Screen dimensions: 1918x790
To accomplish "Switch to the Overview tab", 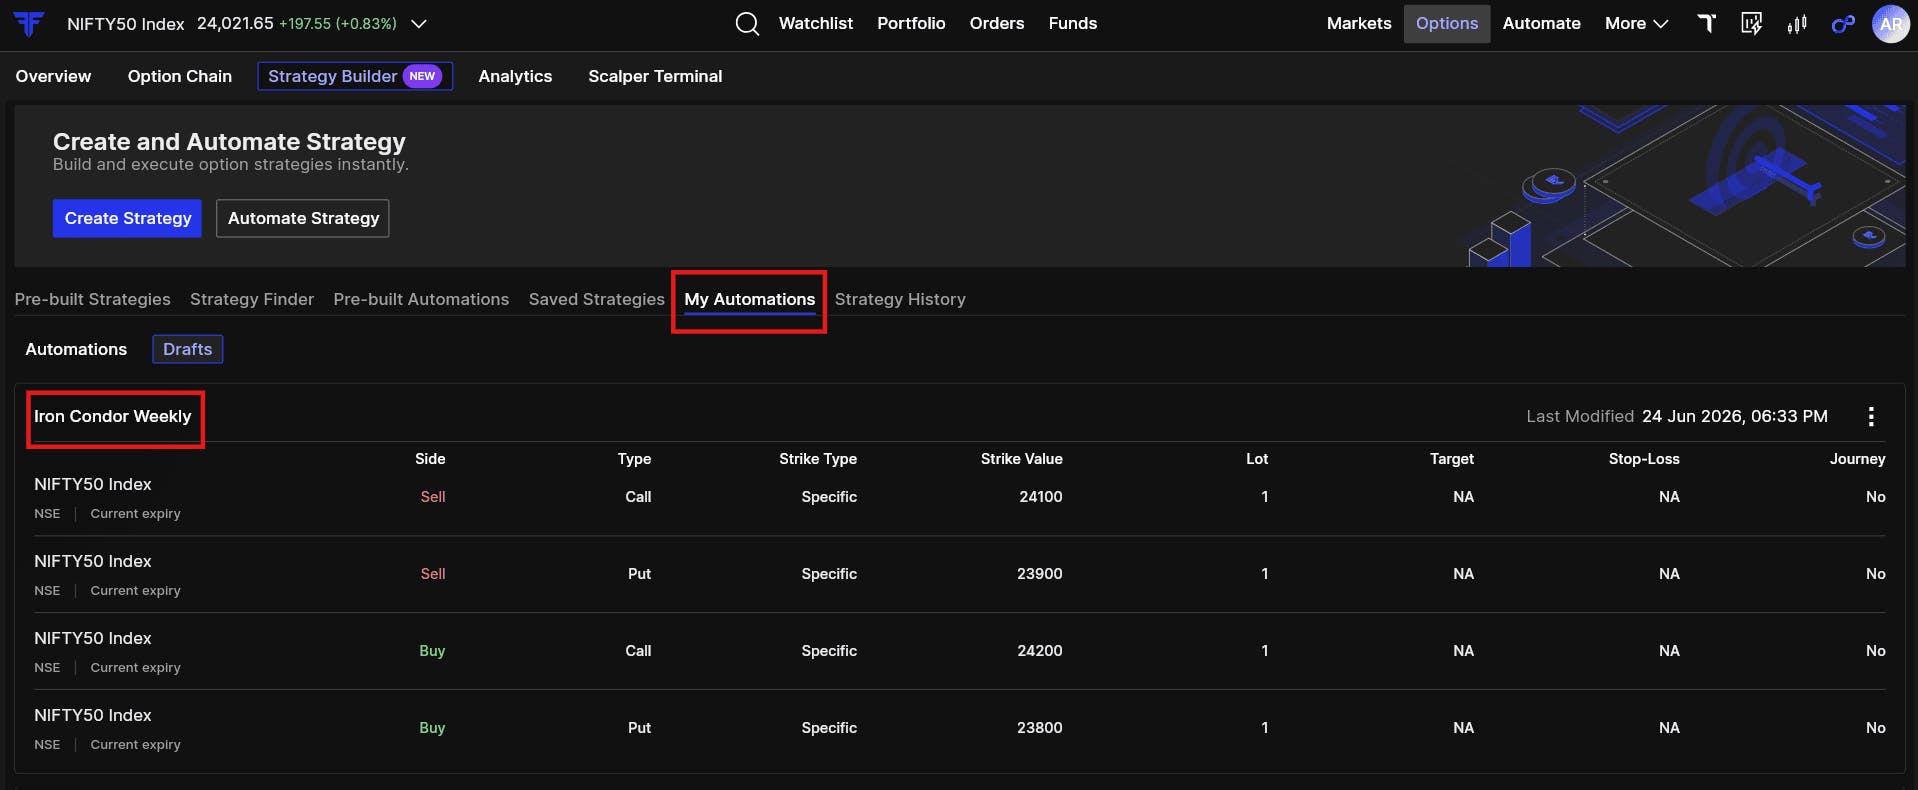I will (x=53, y=76).
